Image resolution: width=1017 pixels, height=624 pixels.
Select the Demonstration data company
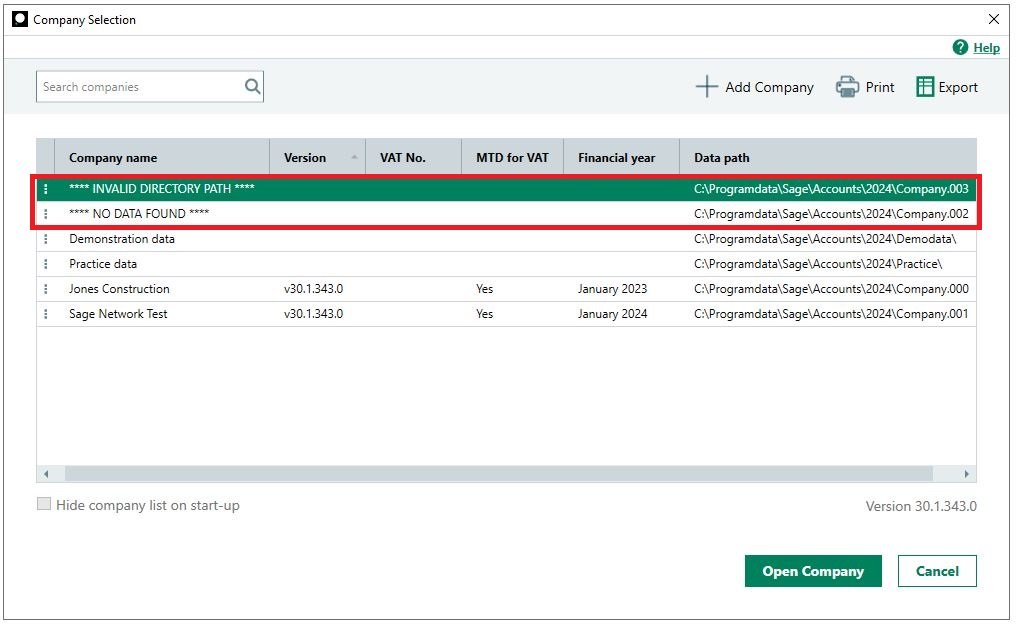[122, 239]
